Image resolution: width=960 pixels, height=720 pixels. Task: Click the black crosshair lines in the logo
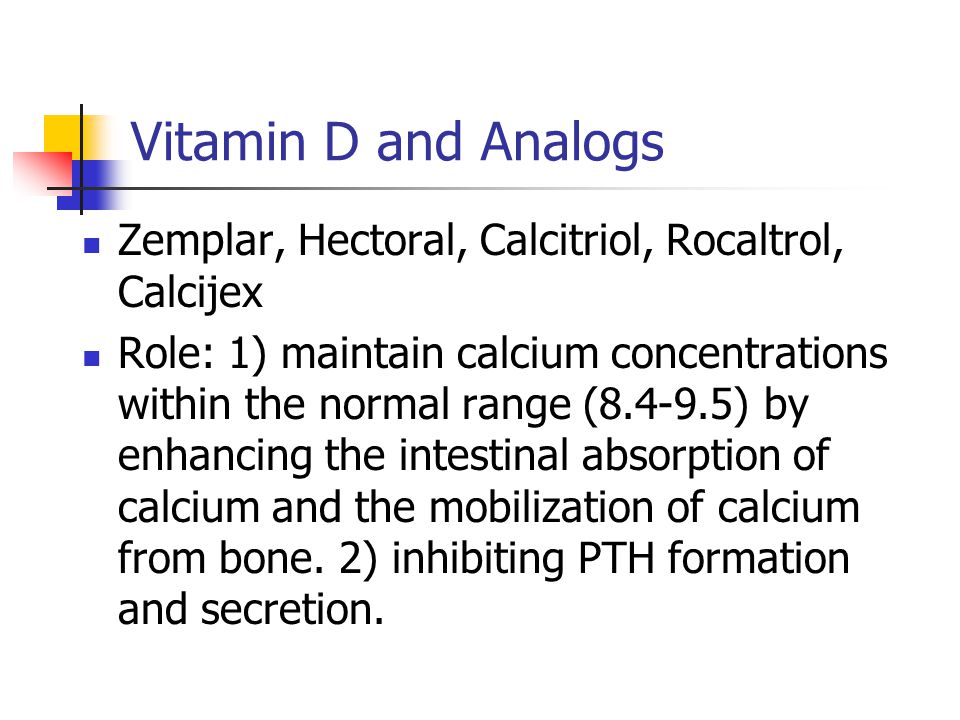click(x=81, y=188)
